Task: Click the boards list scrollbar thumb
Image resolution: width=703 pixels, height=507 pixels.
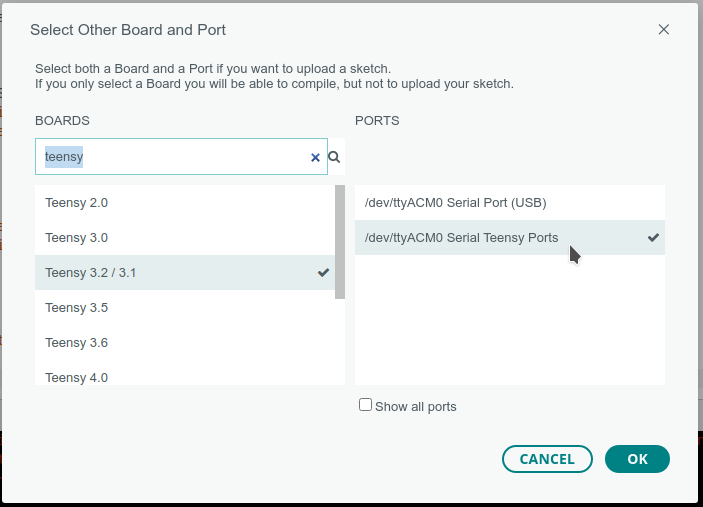Action: pos(340,242)
